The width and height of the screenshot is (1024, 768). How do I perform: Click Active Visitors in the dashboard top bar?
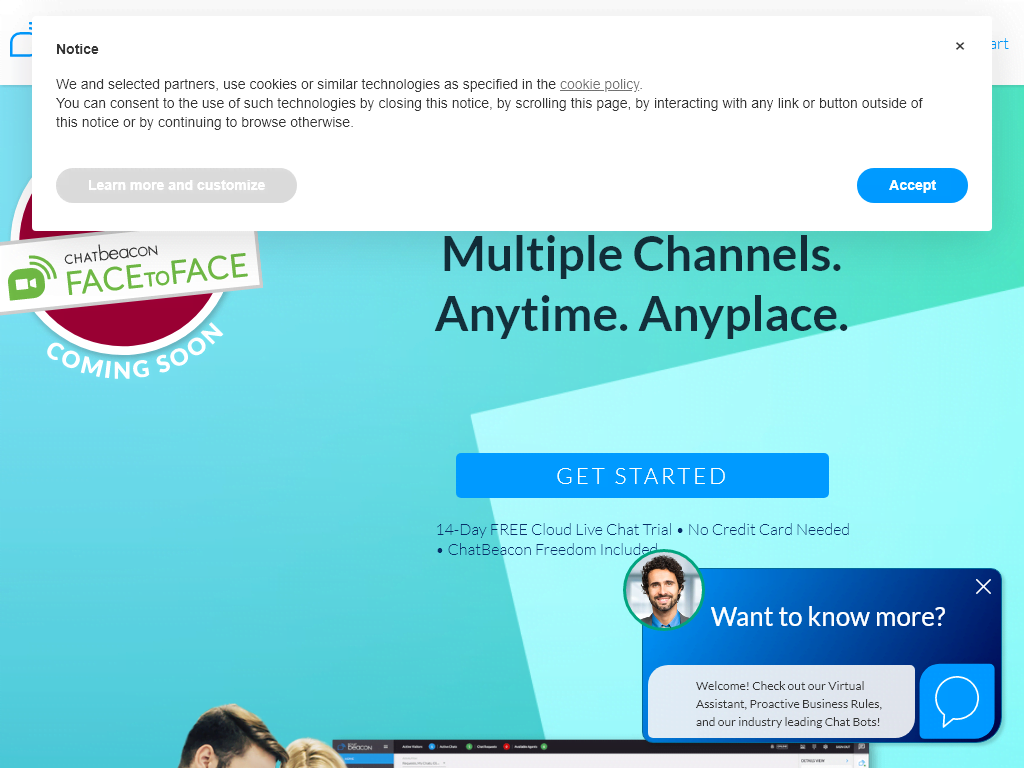(x=412, y=746)
